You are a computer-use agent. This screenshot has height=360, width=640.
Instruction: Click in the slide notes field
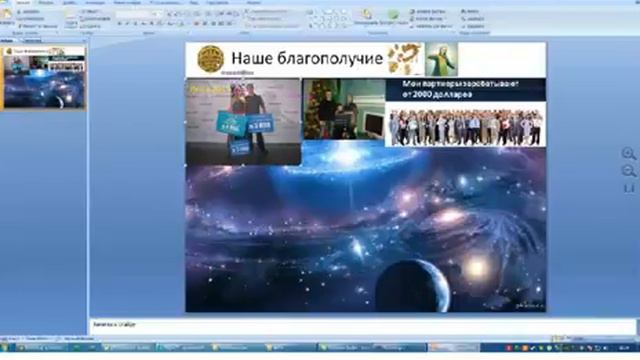click(x=362, y=327)
